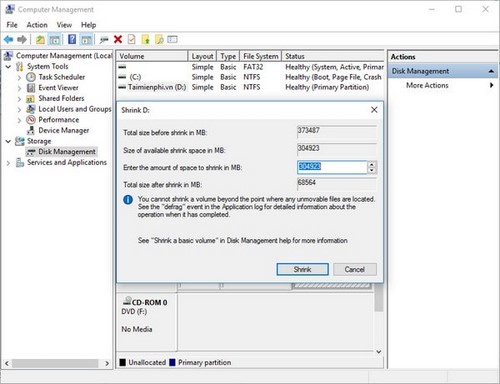
Task: Select Event Viewer in the tree
Action: pos(58,88)
